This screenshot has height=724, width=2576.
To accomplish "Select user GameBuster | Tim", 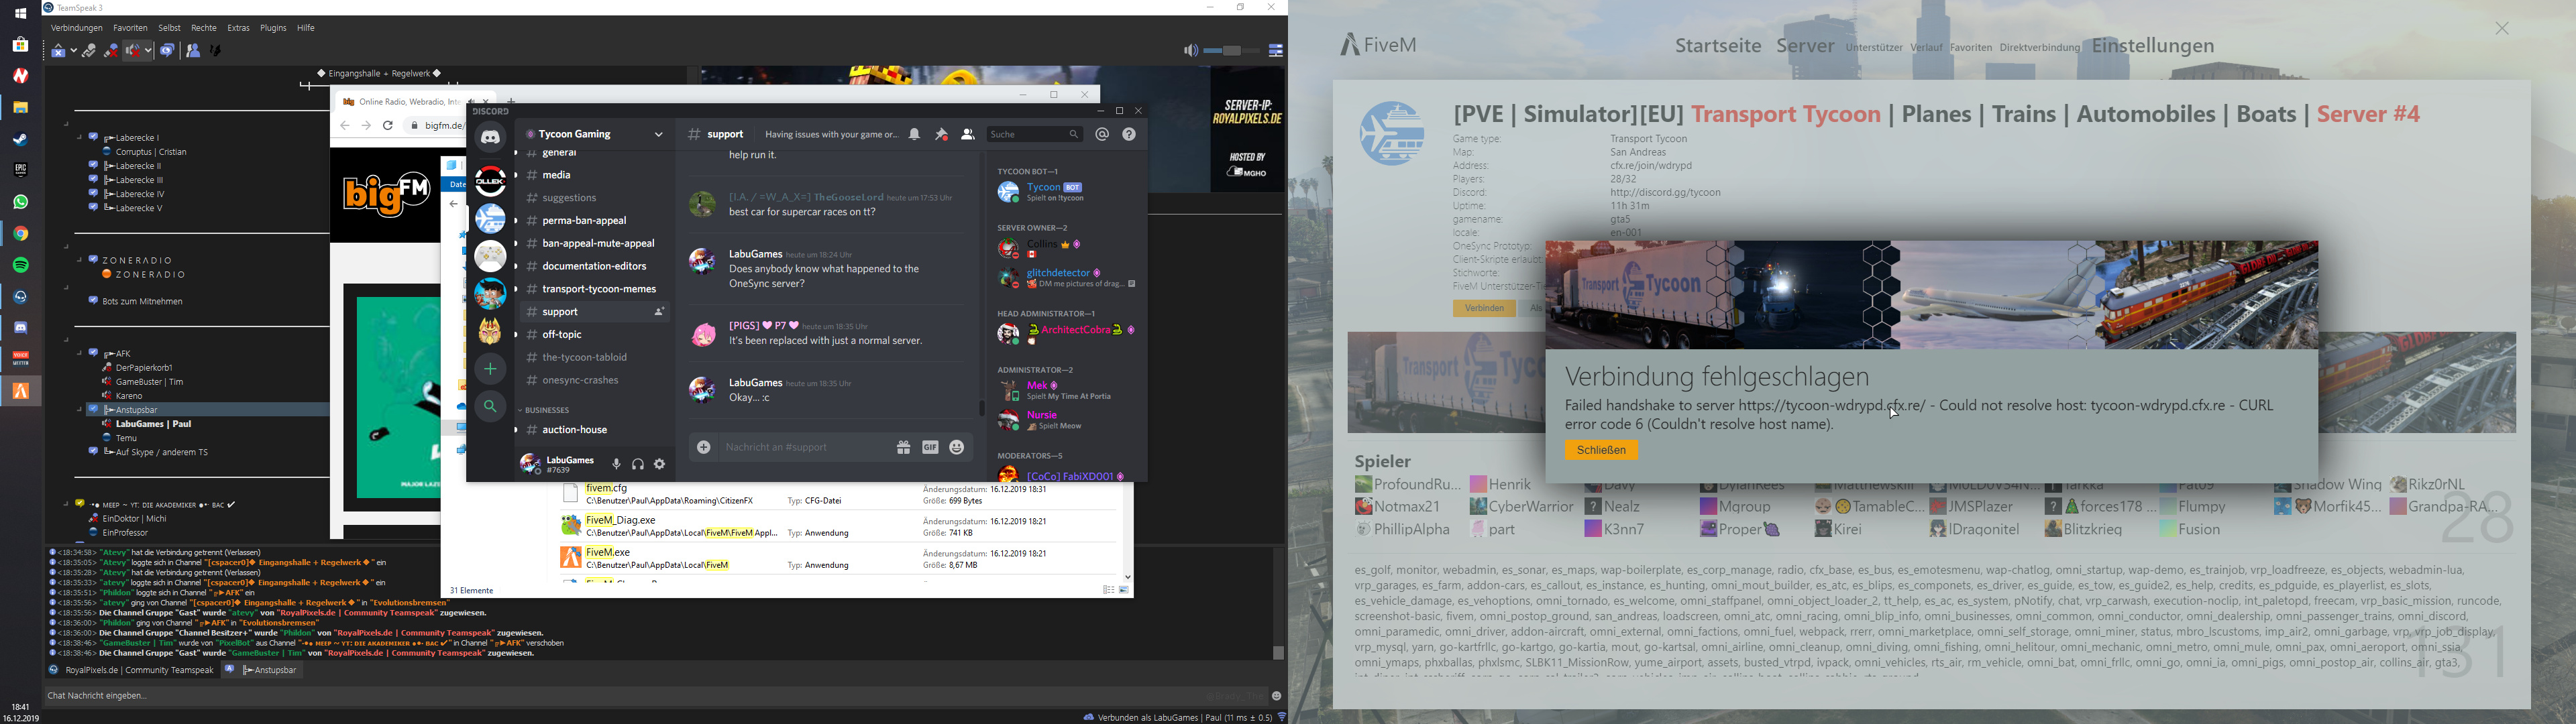I will 150,382.
